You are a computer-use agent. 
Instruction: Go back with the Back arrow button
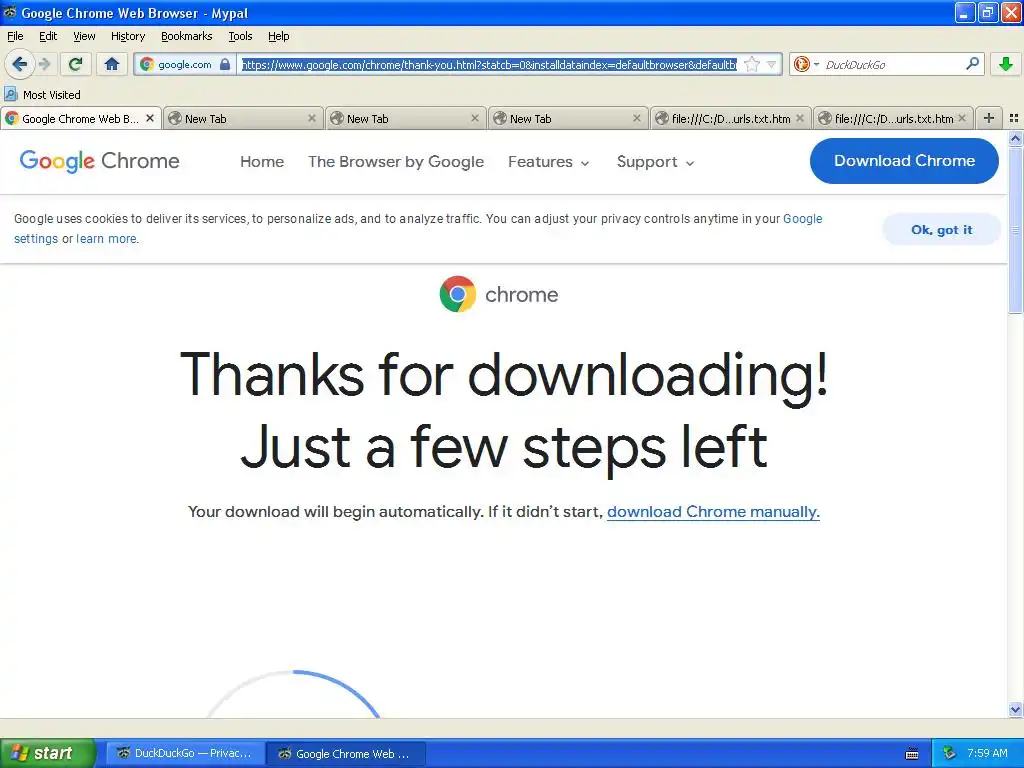click(x=19, y=64)
